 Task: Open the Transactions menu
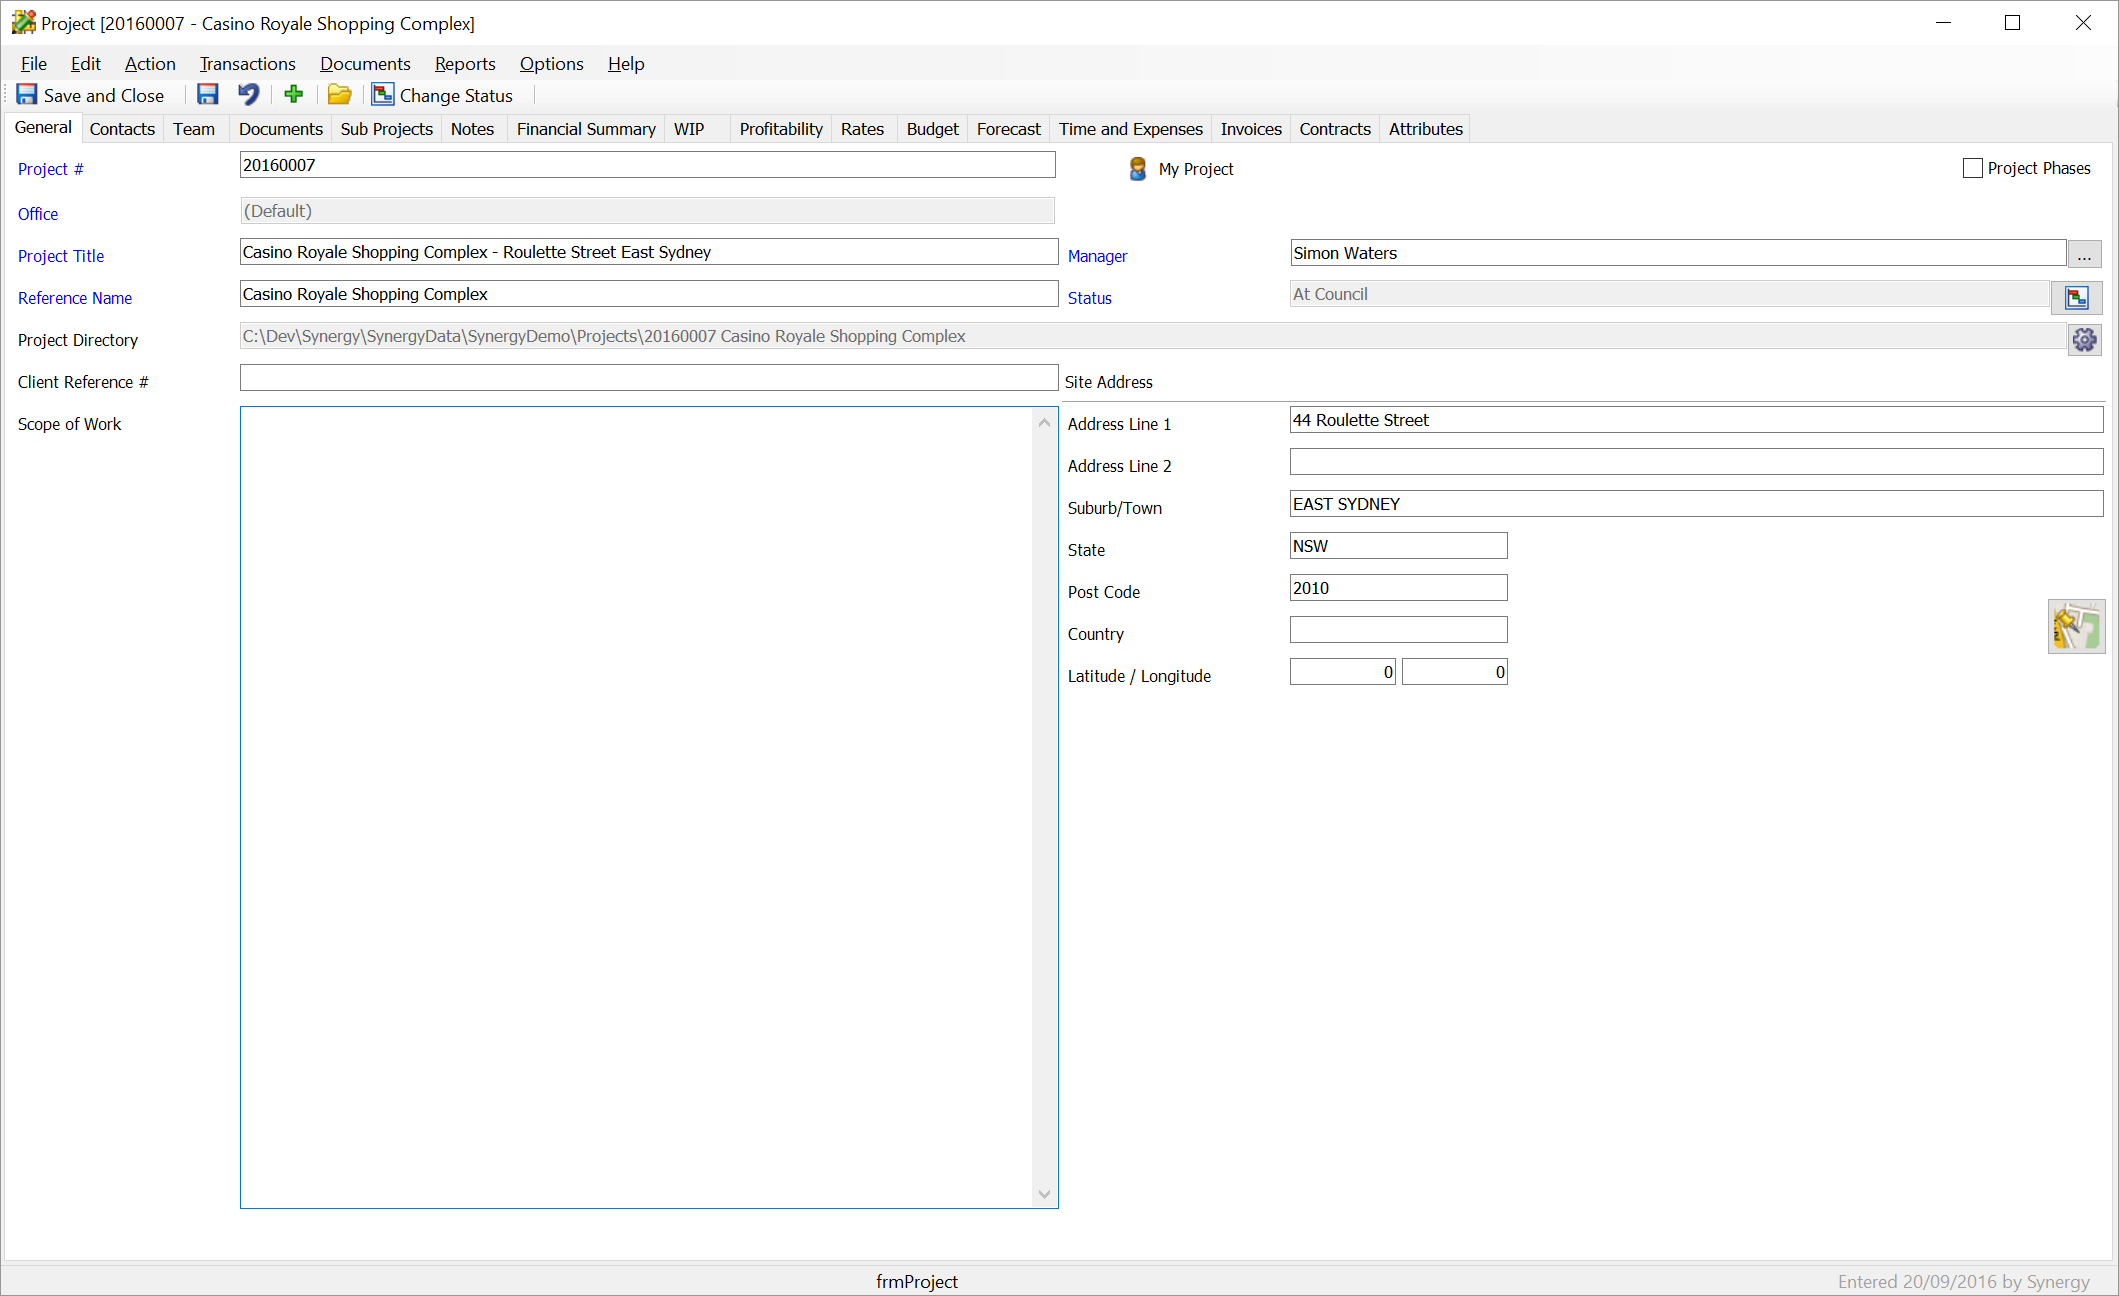[x=247, y=64]
